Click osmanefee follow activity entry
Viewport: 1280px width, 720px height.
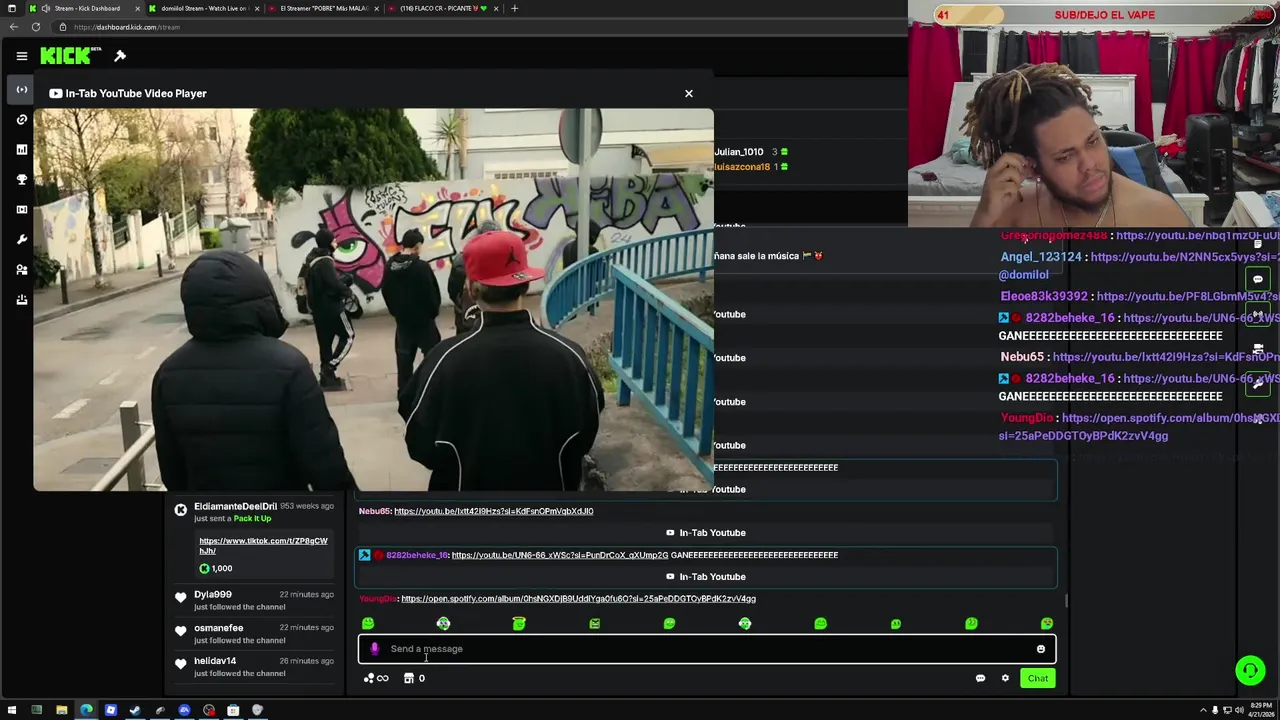(x=254, y=633)
